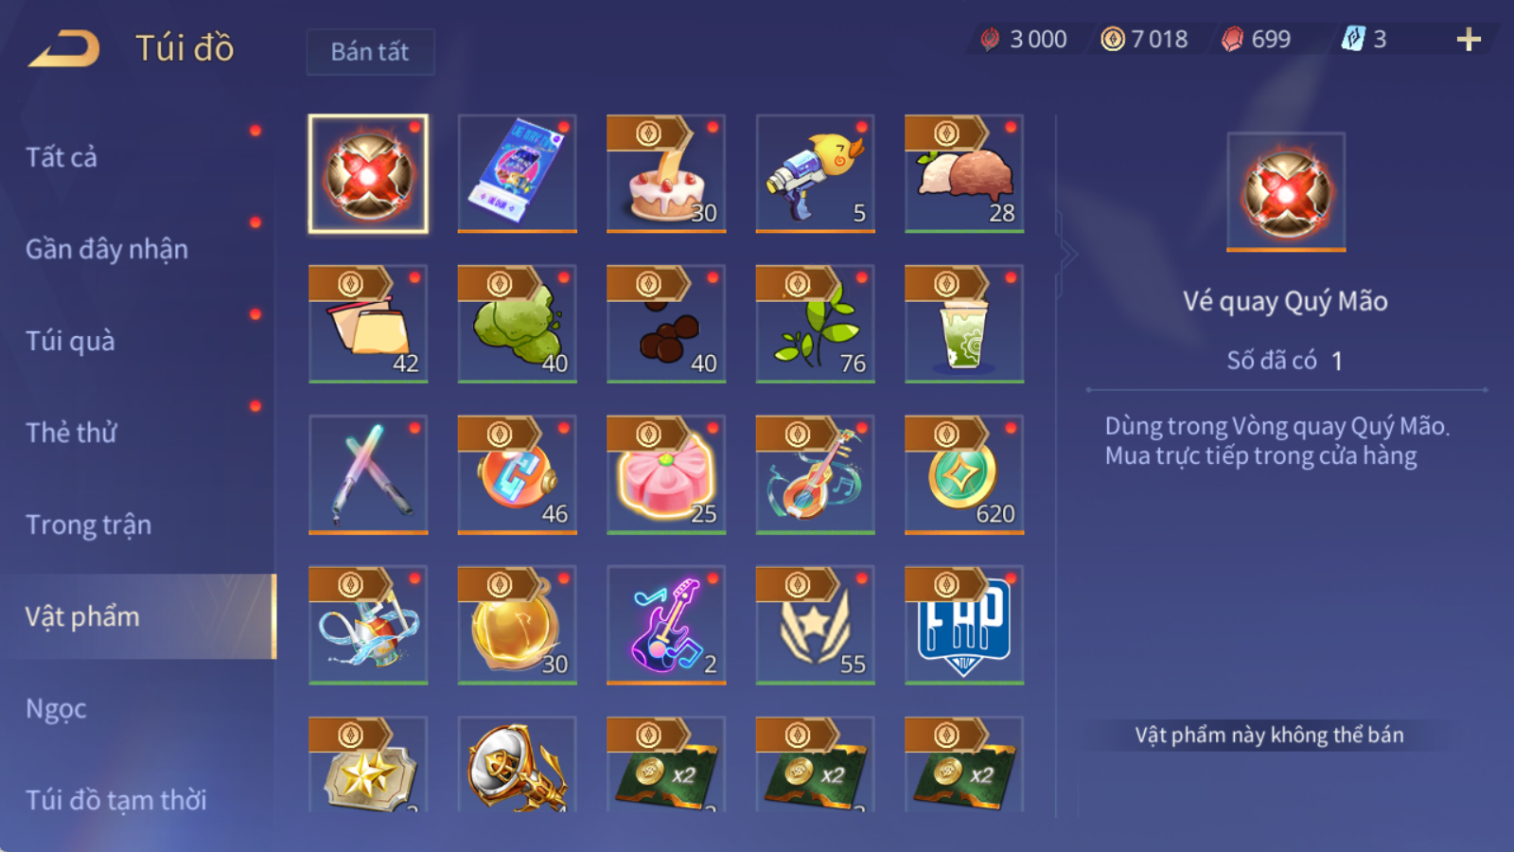Select the blue magazine card item
Screen dimensions: 1514x852
coord(517,174)
